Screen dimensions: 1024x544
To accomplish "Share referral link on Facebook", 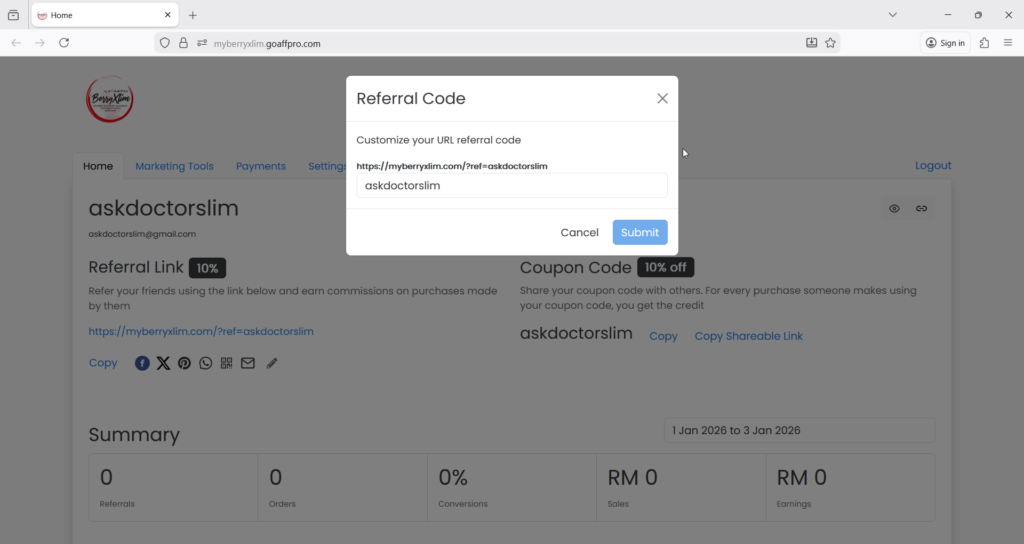I will [142, 363].
